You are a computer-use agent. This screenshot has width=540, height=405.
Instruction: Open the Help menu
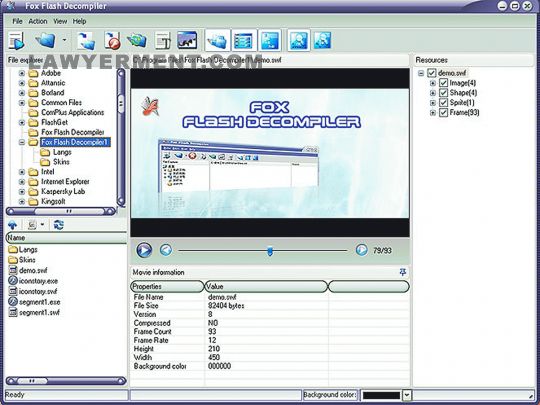(79, 21)
